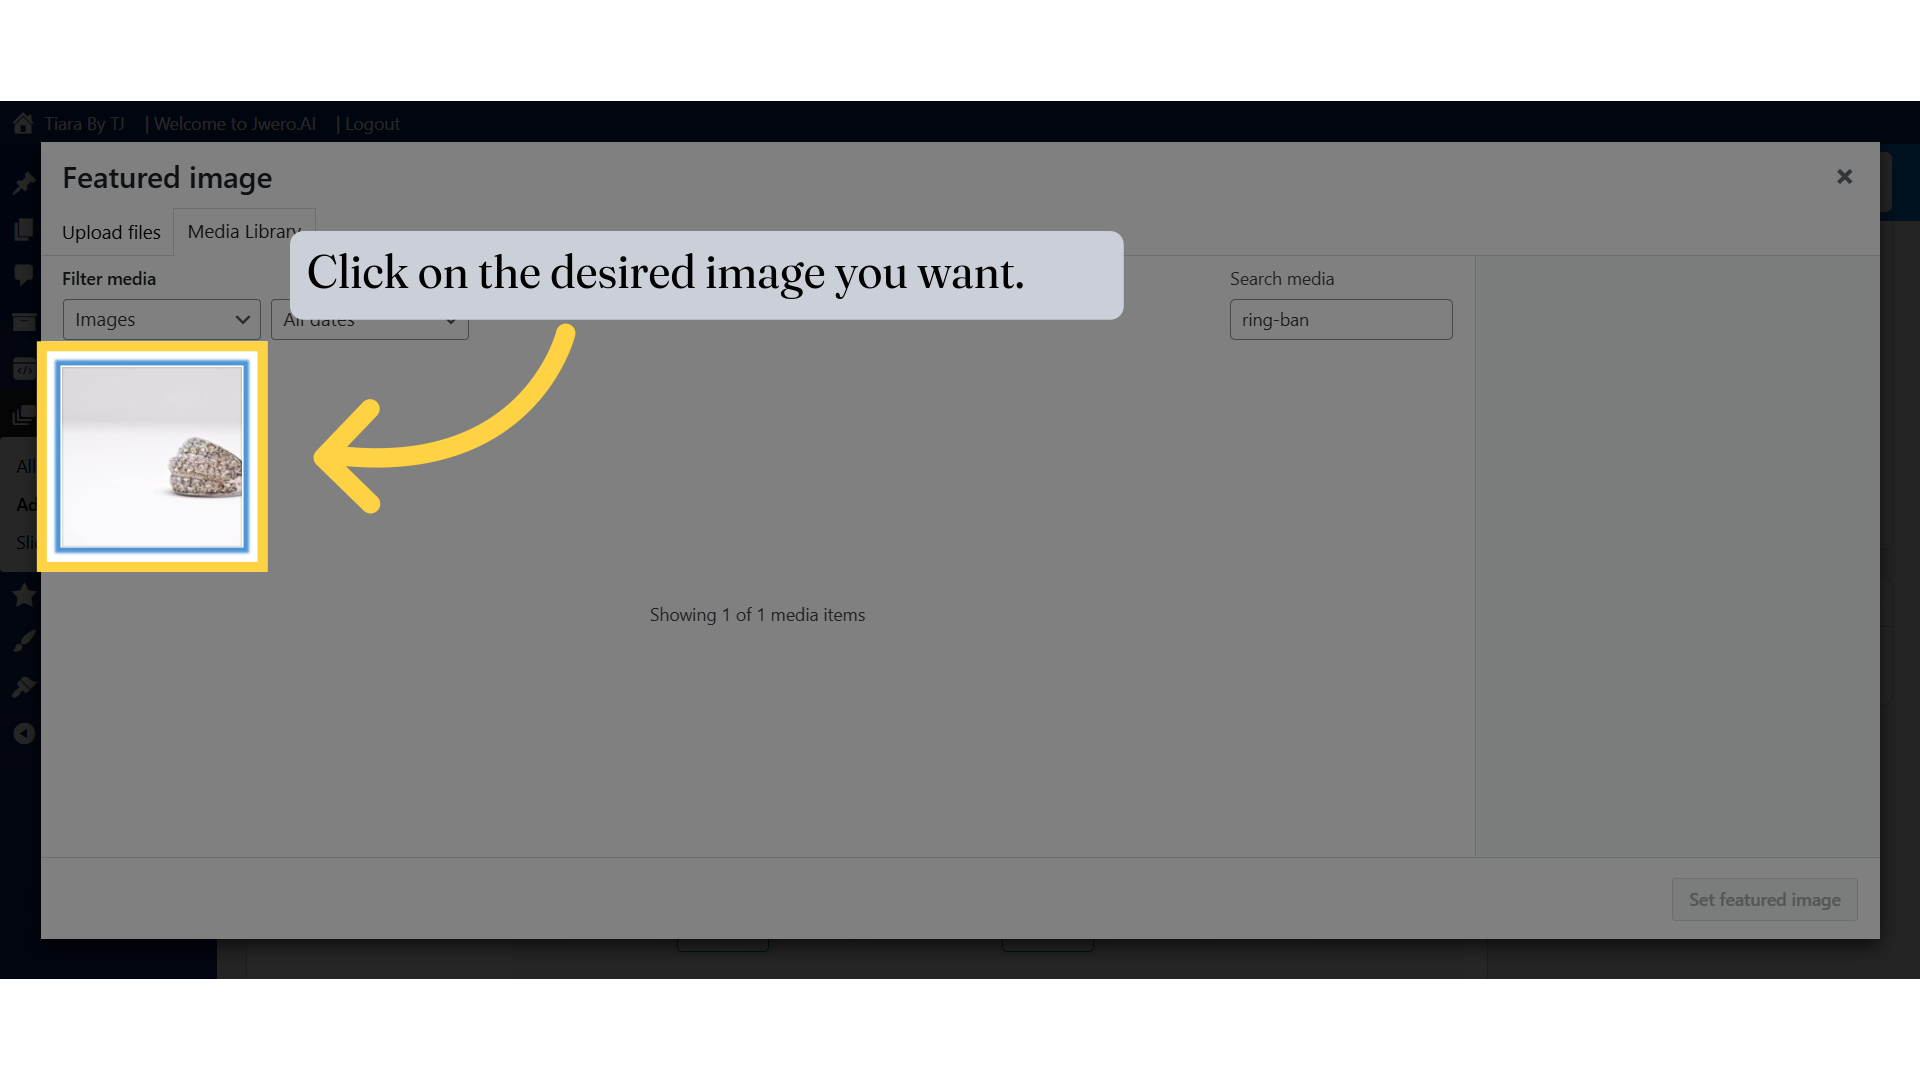Screen dimensions: 1920x1080
Task: Click the plugin tool icon in sidebar
Action: coord(23,686)
